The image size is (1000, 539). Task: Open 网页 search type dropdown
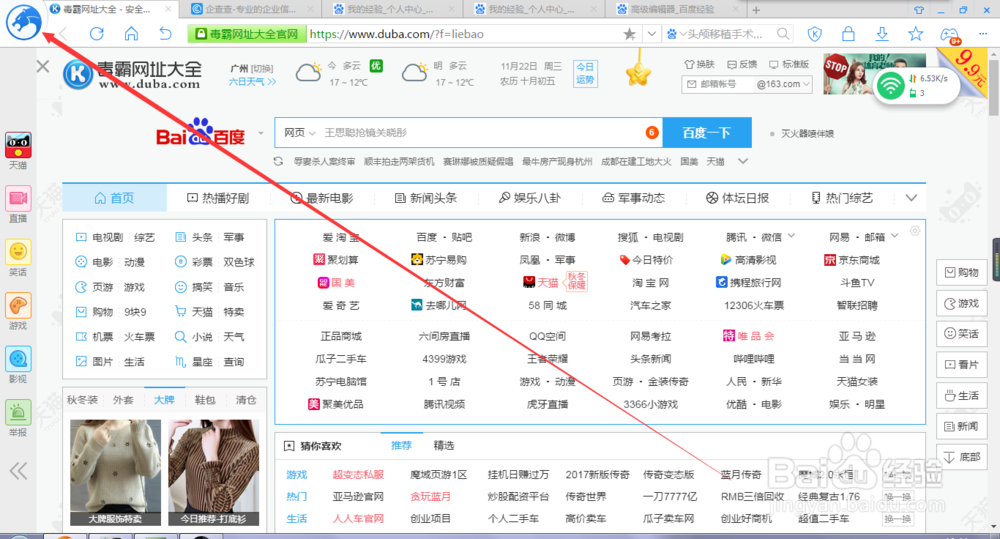coord(300,133)
